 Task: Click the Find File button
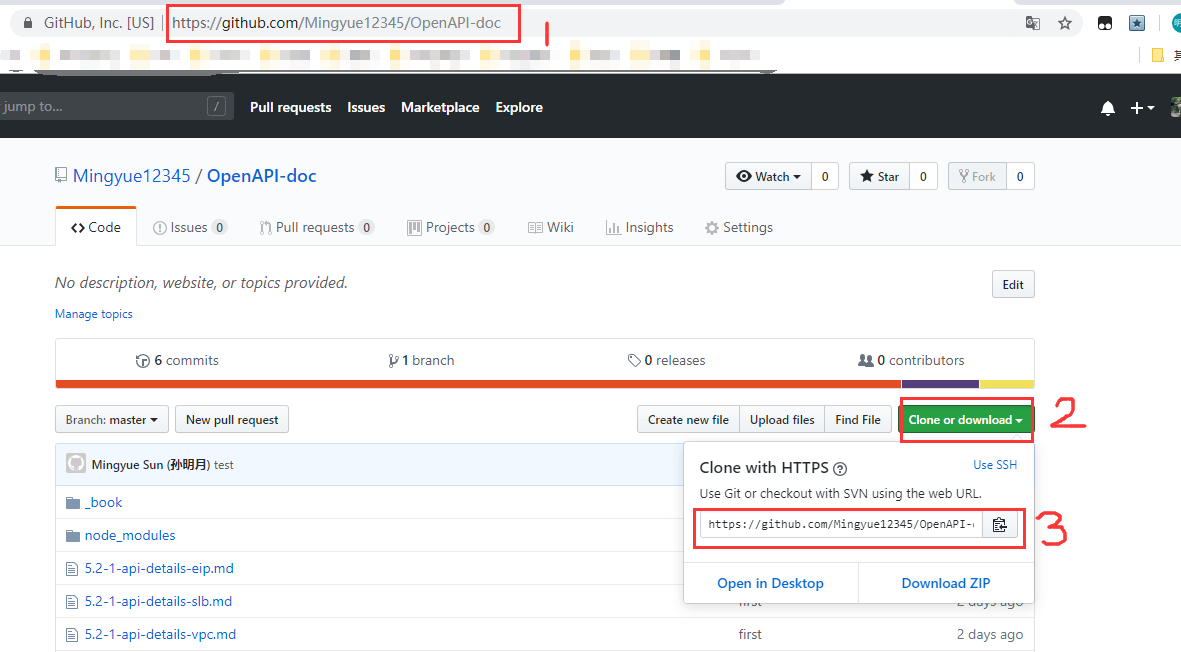tap(858, 419)
